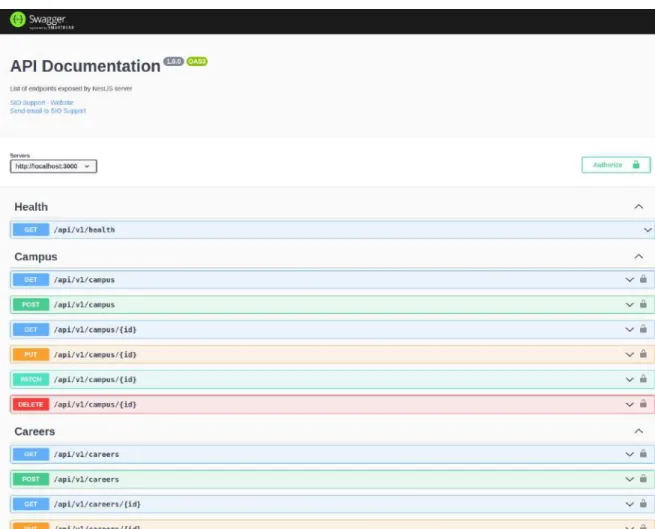Collapse the Careers section chevron
Viewport: 655px width, 529px height.
pyautogui.click(x=639, y=431)
